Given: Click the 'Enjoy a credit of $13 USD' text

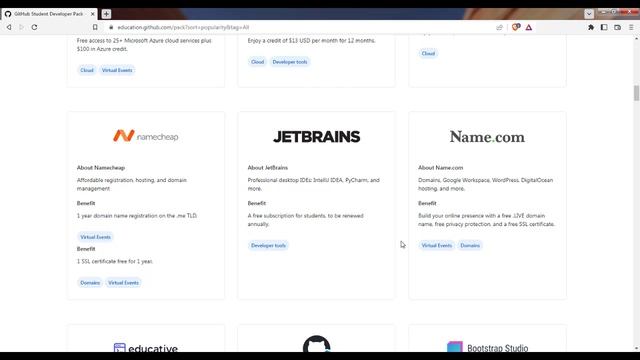Looking at the screenshot, I should point(311,40).
